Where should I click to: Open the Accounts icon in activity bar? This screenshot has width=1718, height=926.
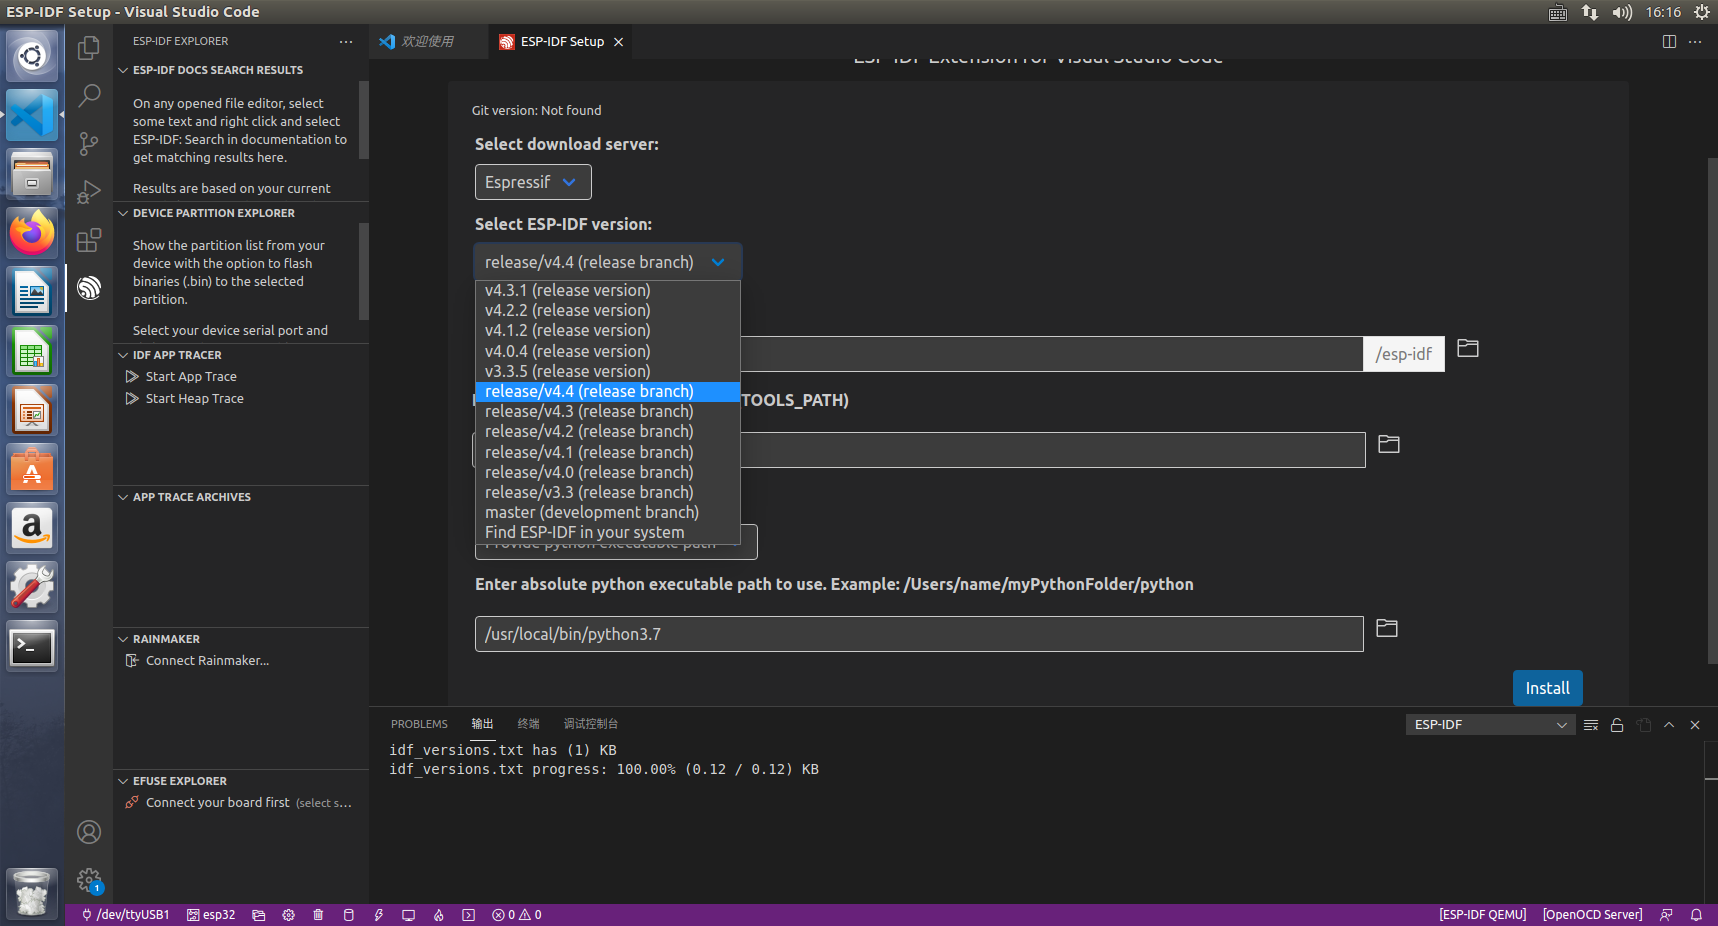[x=89, y=832]
